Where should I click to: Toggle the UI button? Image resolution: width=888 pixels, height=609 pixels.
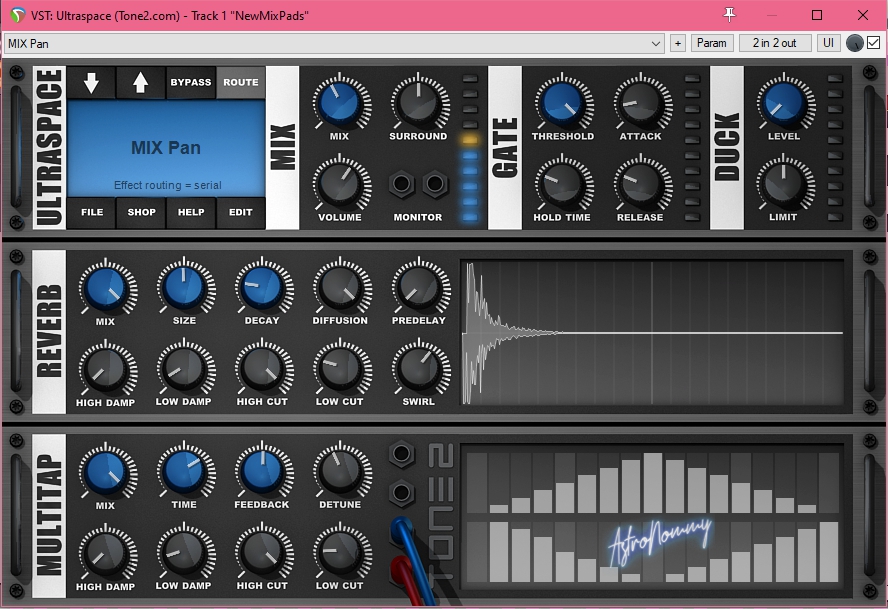829,44
